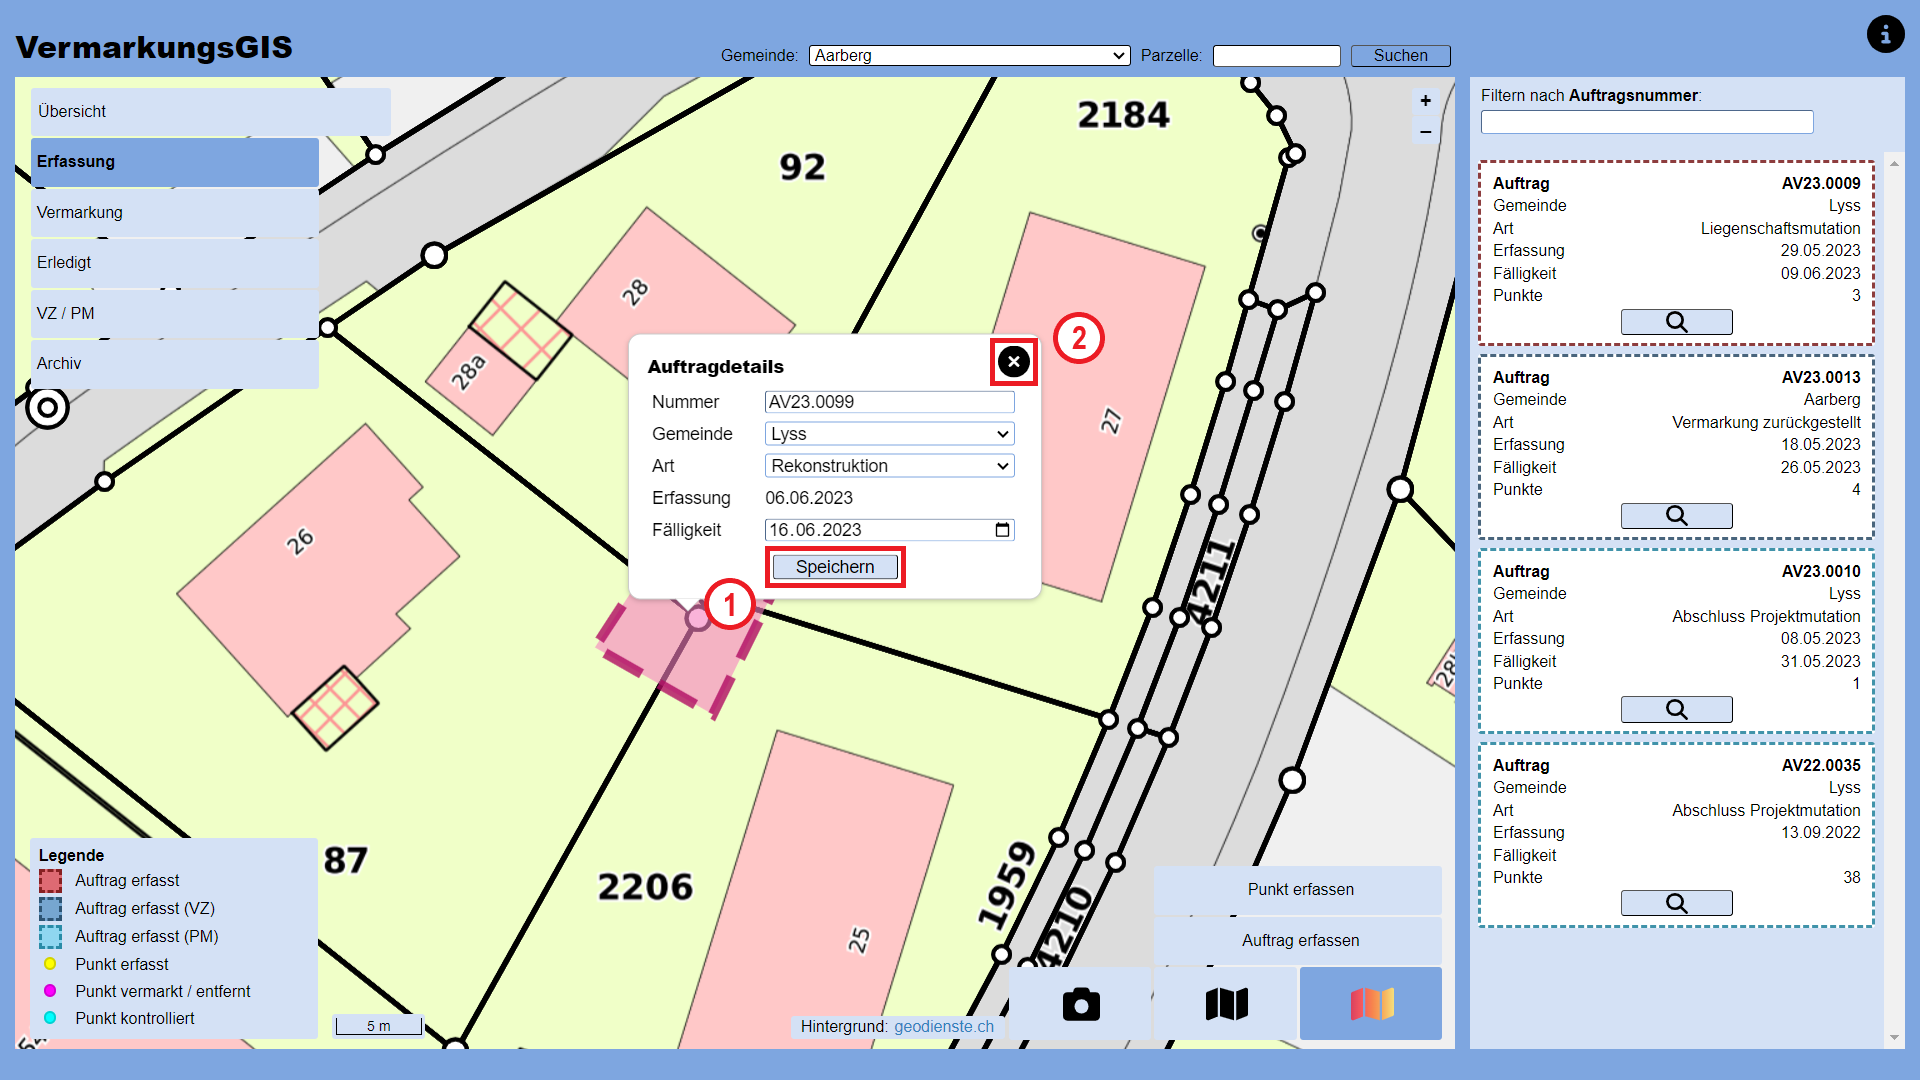The image size is (1920, 1080).
Task: Change the Gemeinde selection in Auftragdetails
Action: click(x=889, y=433)
